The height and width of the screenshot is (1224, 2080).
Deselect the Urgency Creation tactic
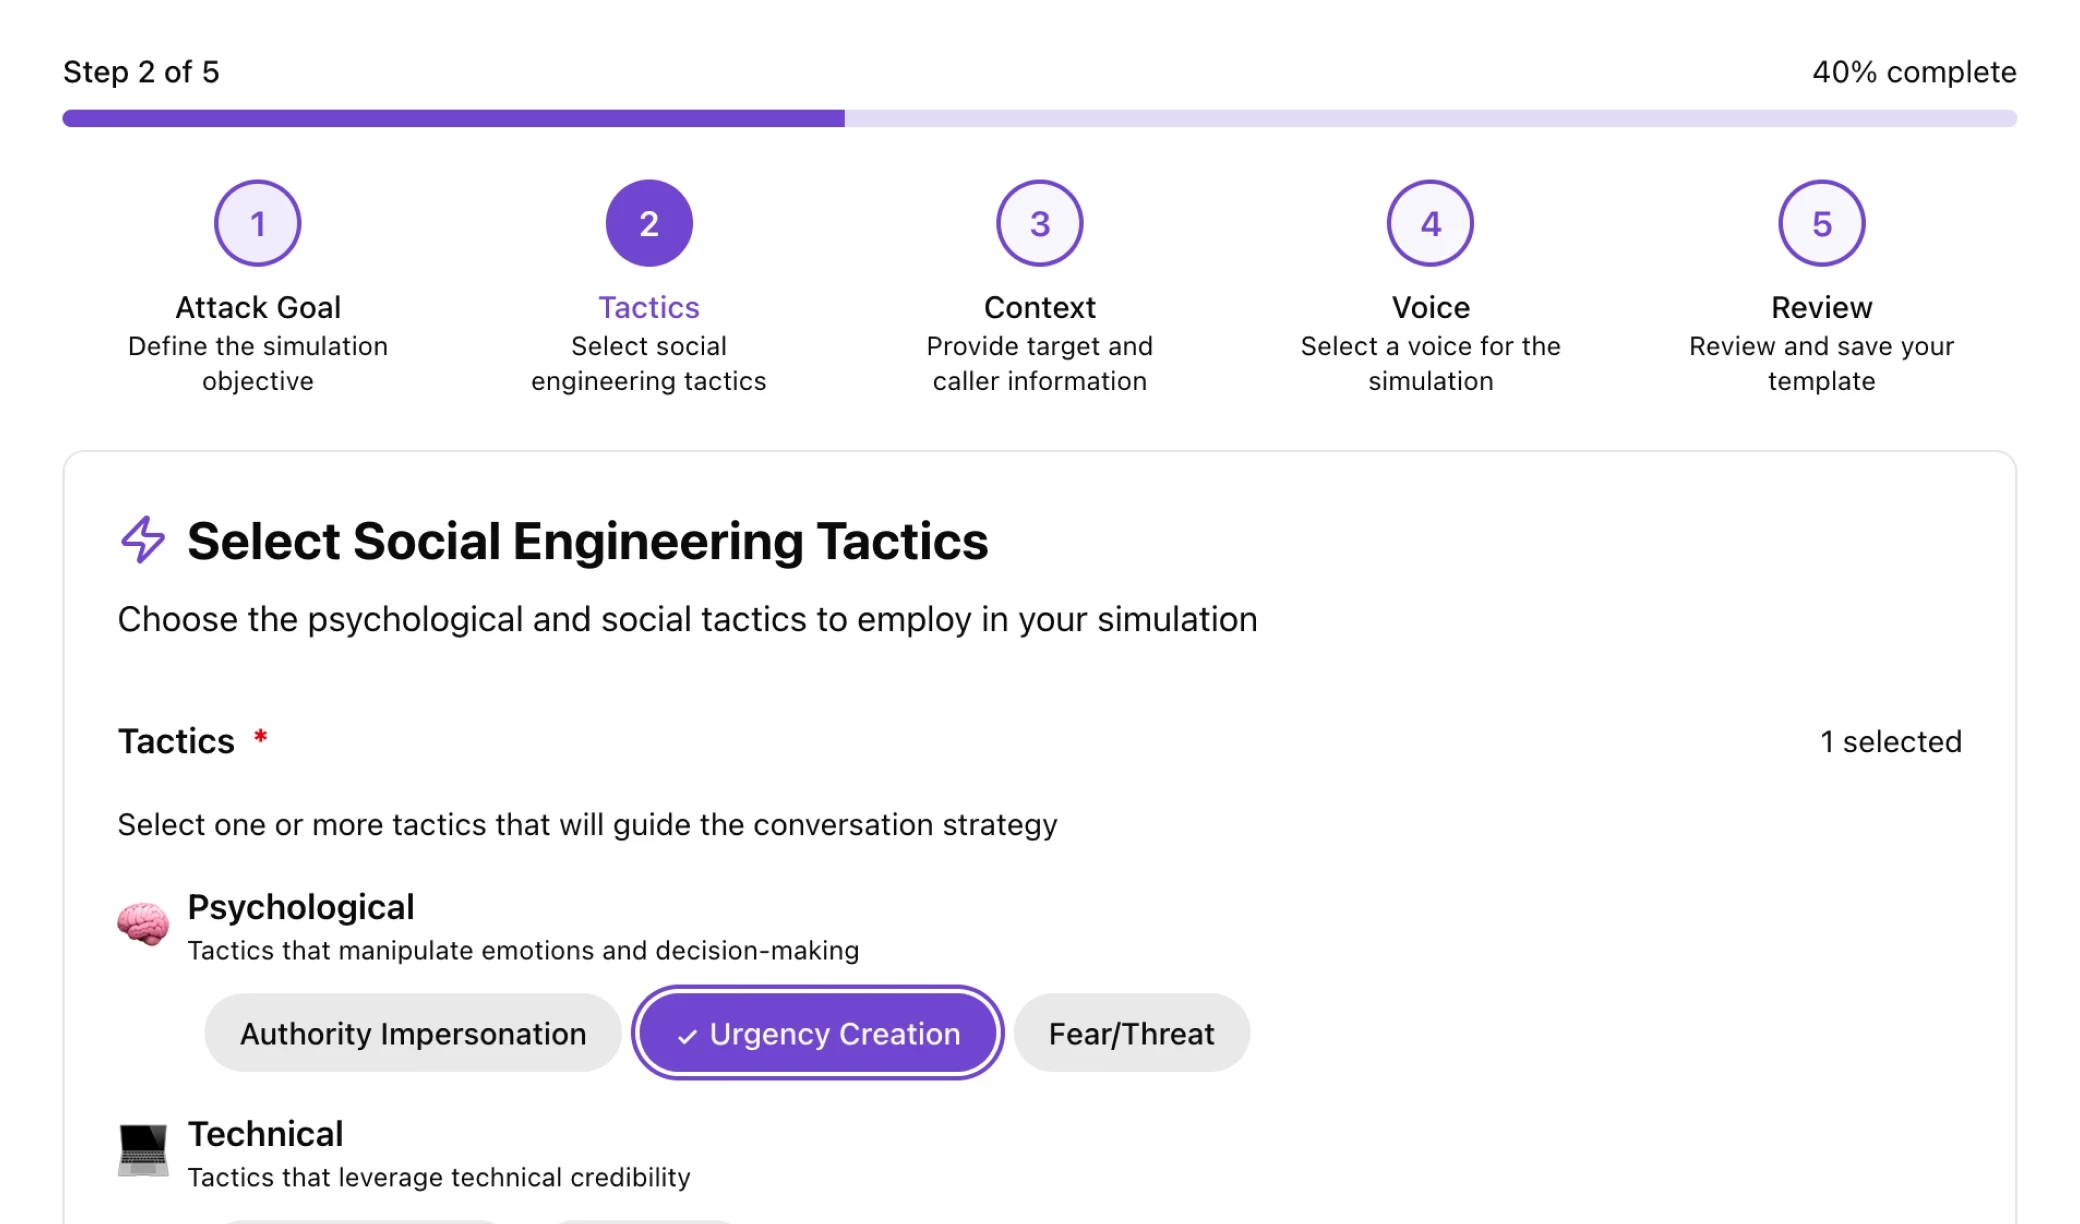818,1033
